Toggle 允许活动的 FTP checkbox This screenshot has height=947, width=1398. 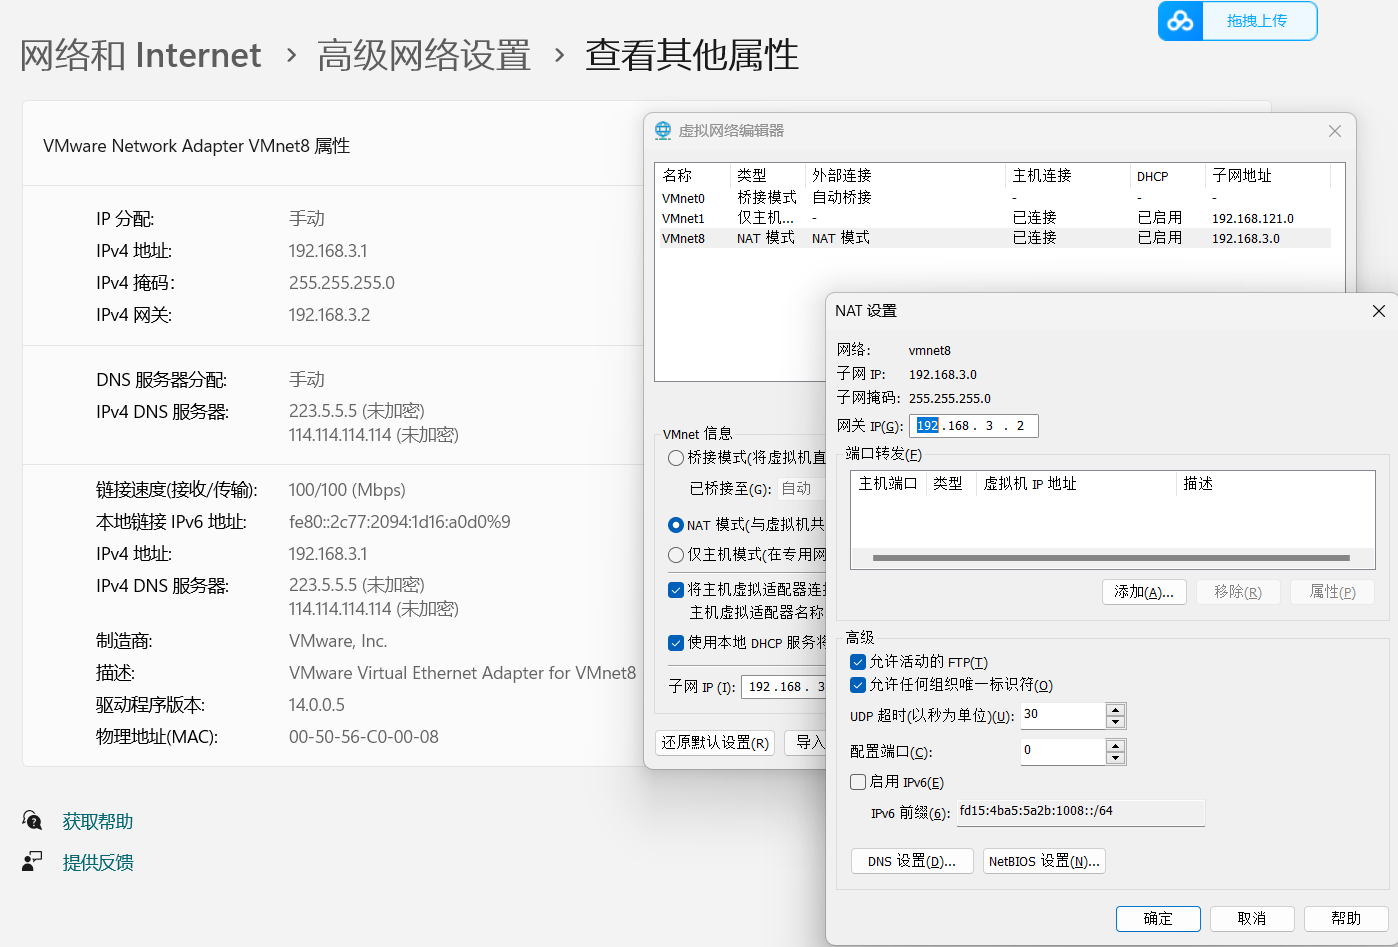point(858,662)
